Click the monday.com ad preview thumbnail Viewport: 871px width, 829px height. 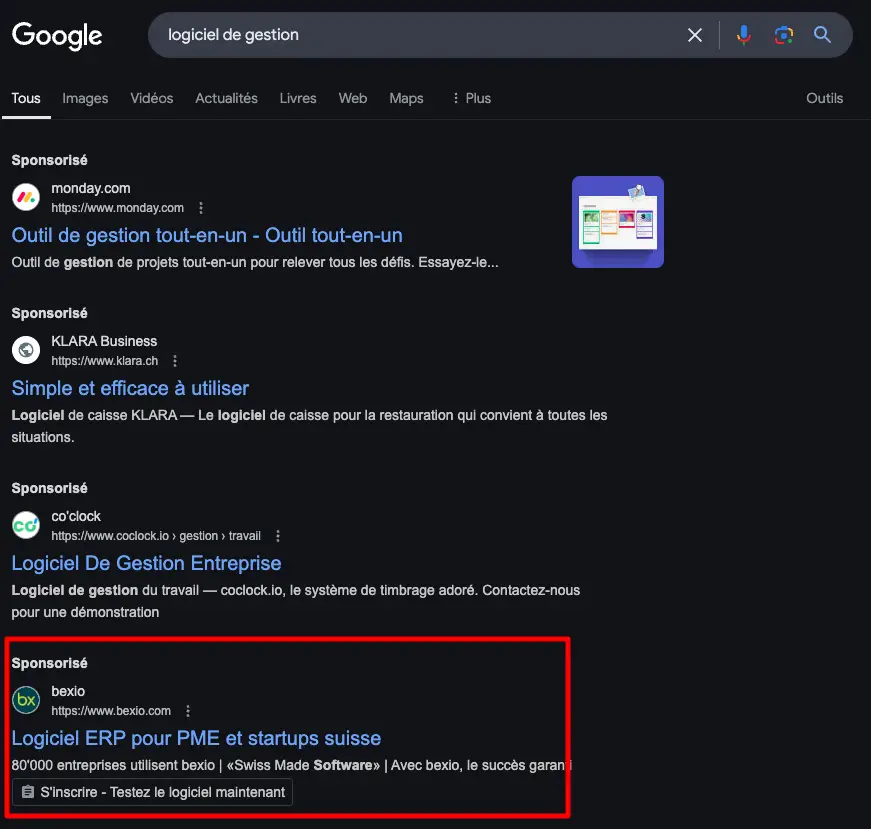point(617,221)
